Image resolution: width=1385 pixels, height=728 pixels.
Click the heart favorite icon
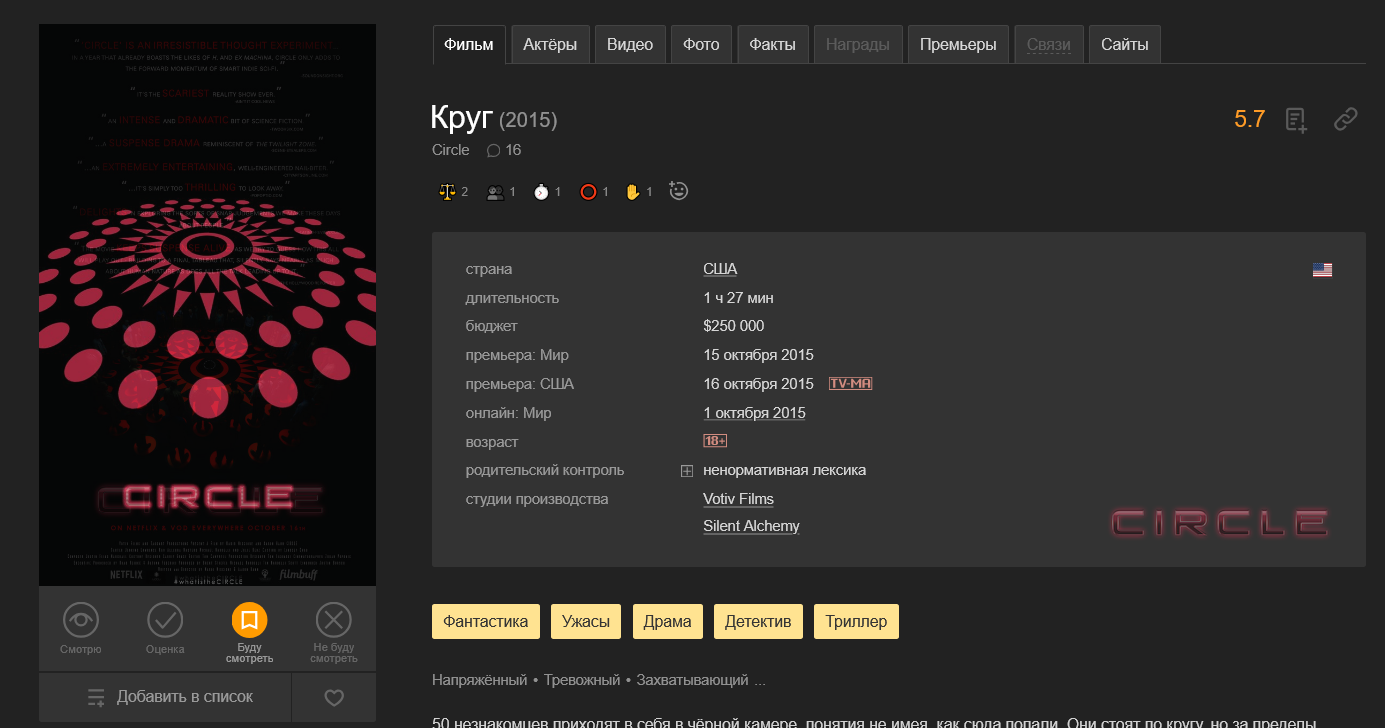(335, 697)
